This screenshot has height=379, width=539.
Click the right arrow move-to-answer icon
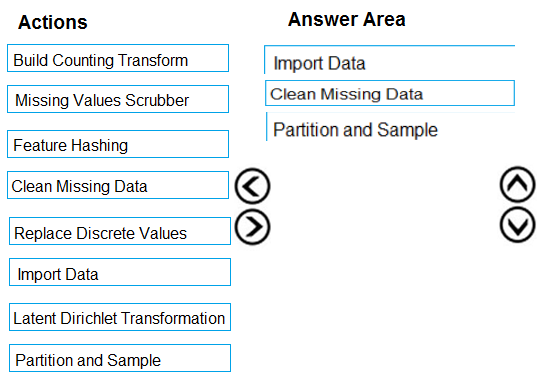click(x=253, y=227)
